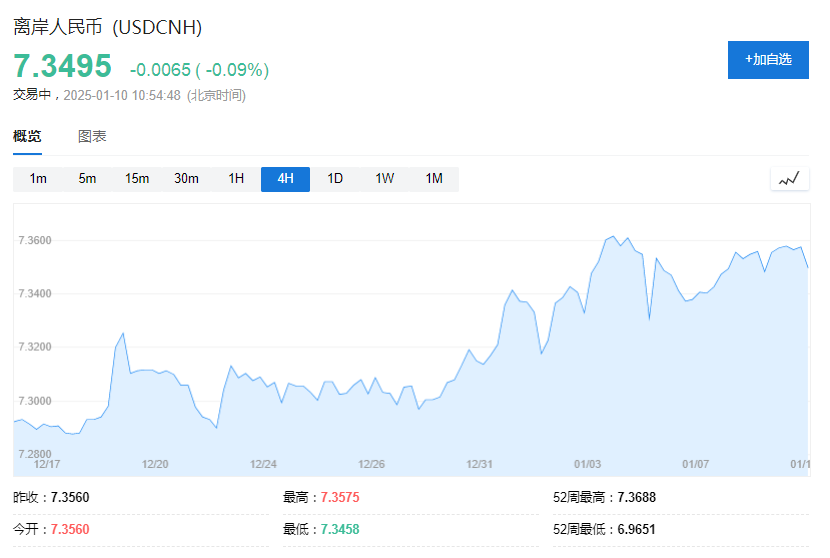This screenshot has height=558, width=830.
Task: Switch chart to 1D interval
Action: [335, 179]
